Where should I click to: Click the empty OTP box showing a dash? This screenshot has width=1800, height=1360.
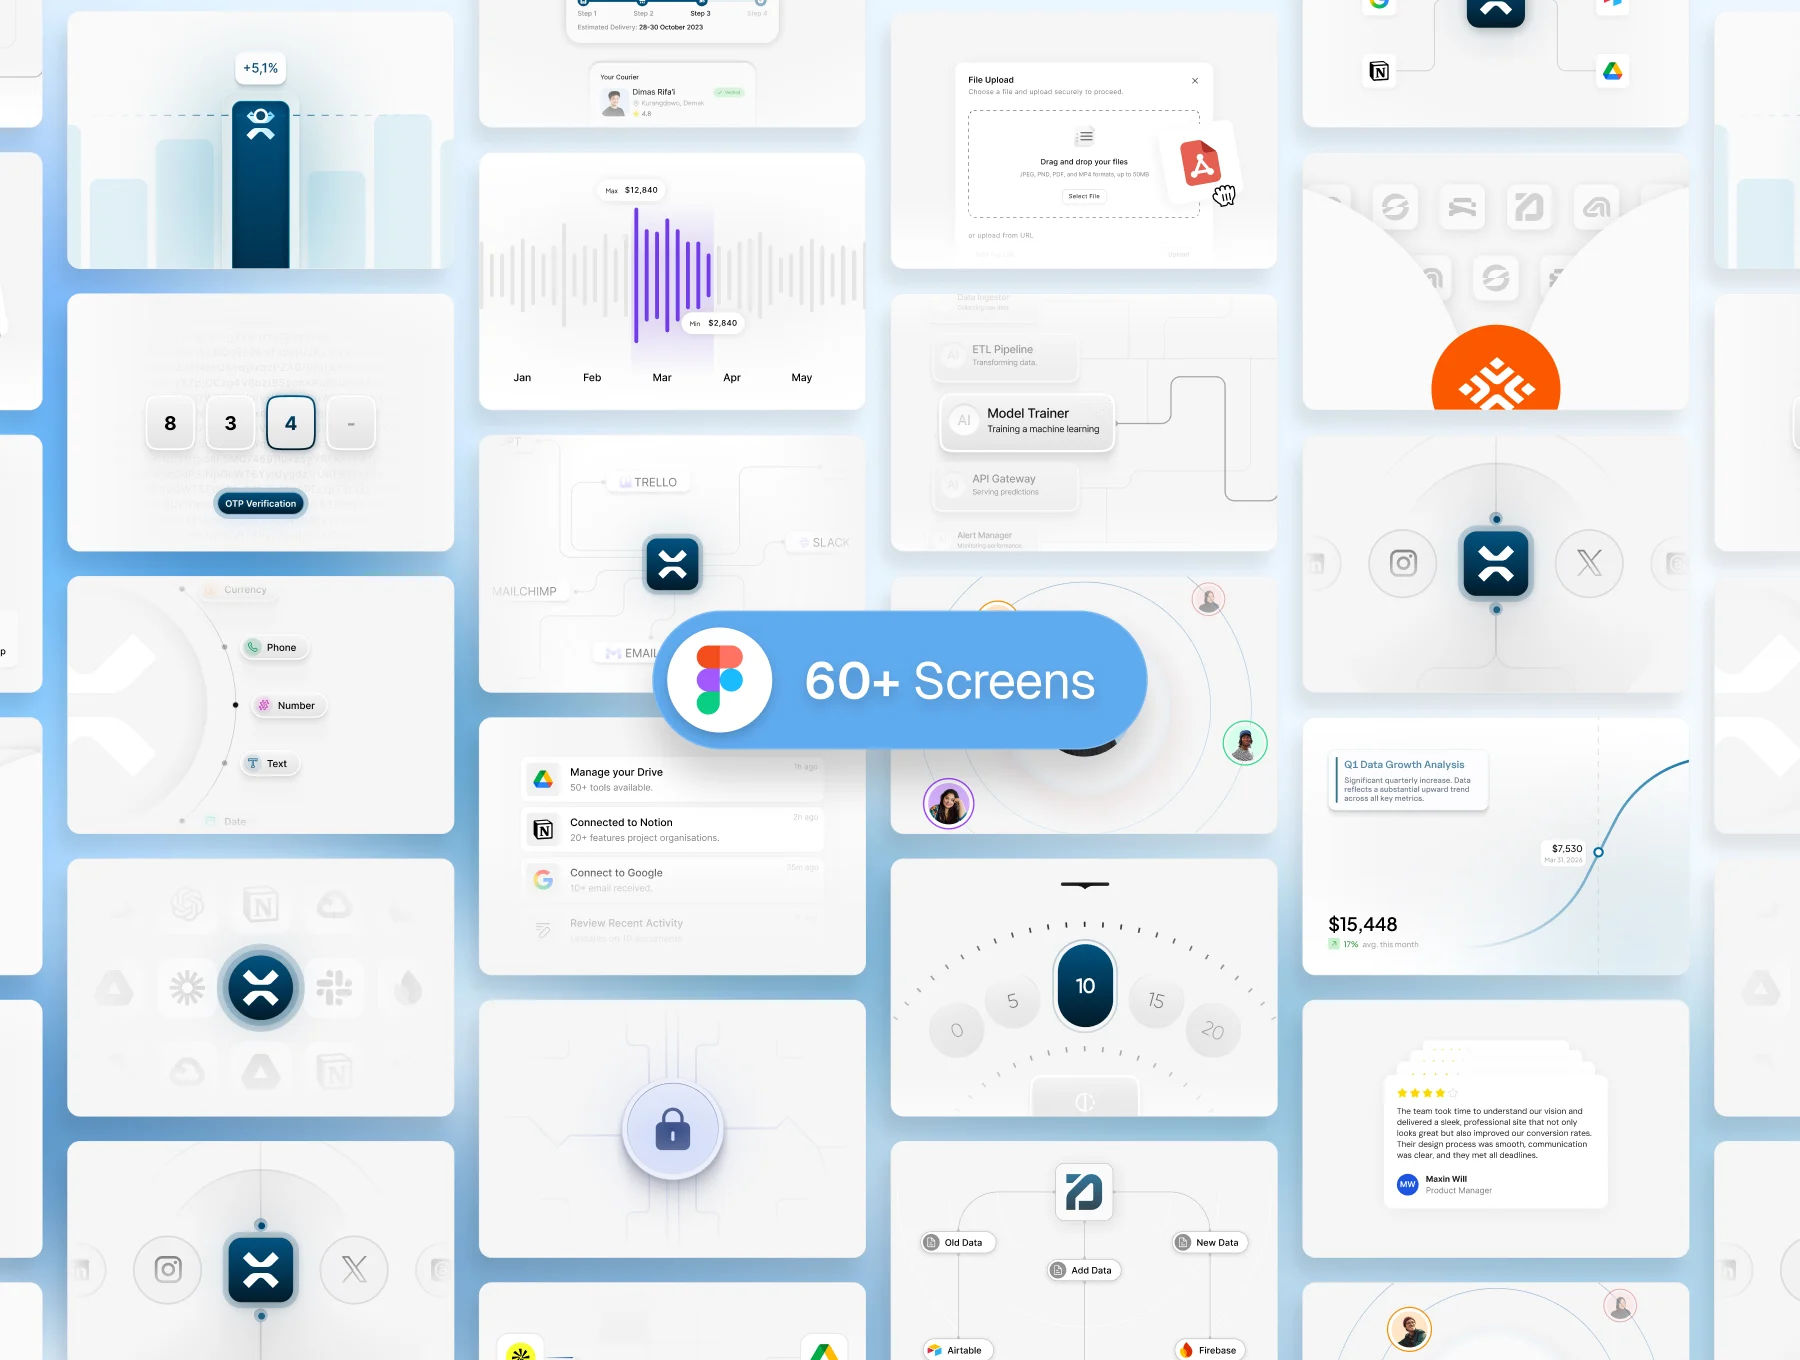tap(351, 424)
